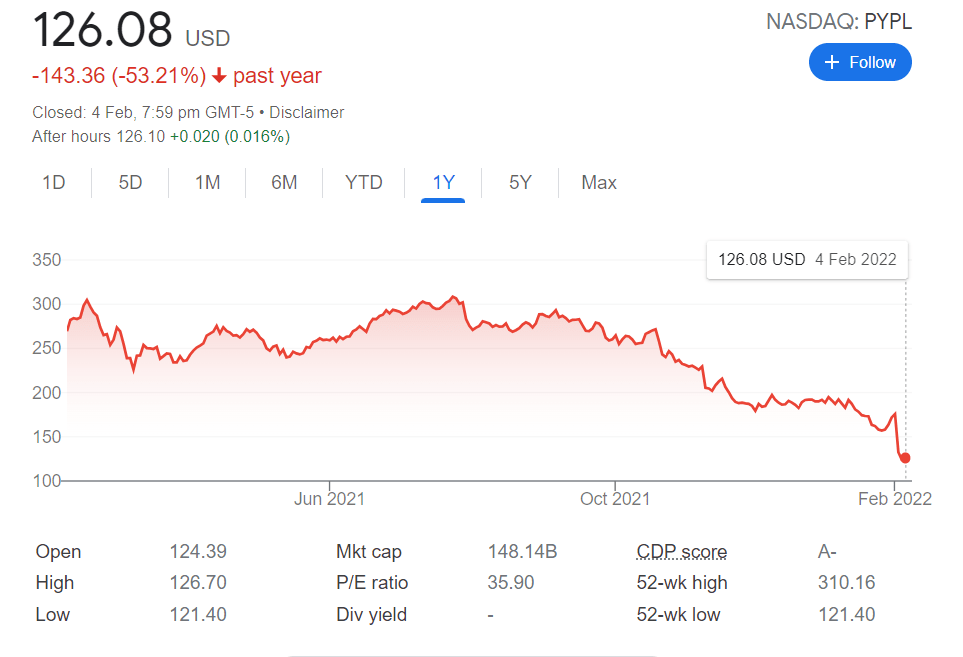The height and width of the screenshot is (657, 963).
Task: Select the 1M chart range
Action: click(207, 183)
